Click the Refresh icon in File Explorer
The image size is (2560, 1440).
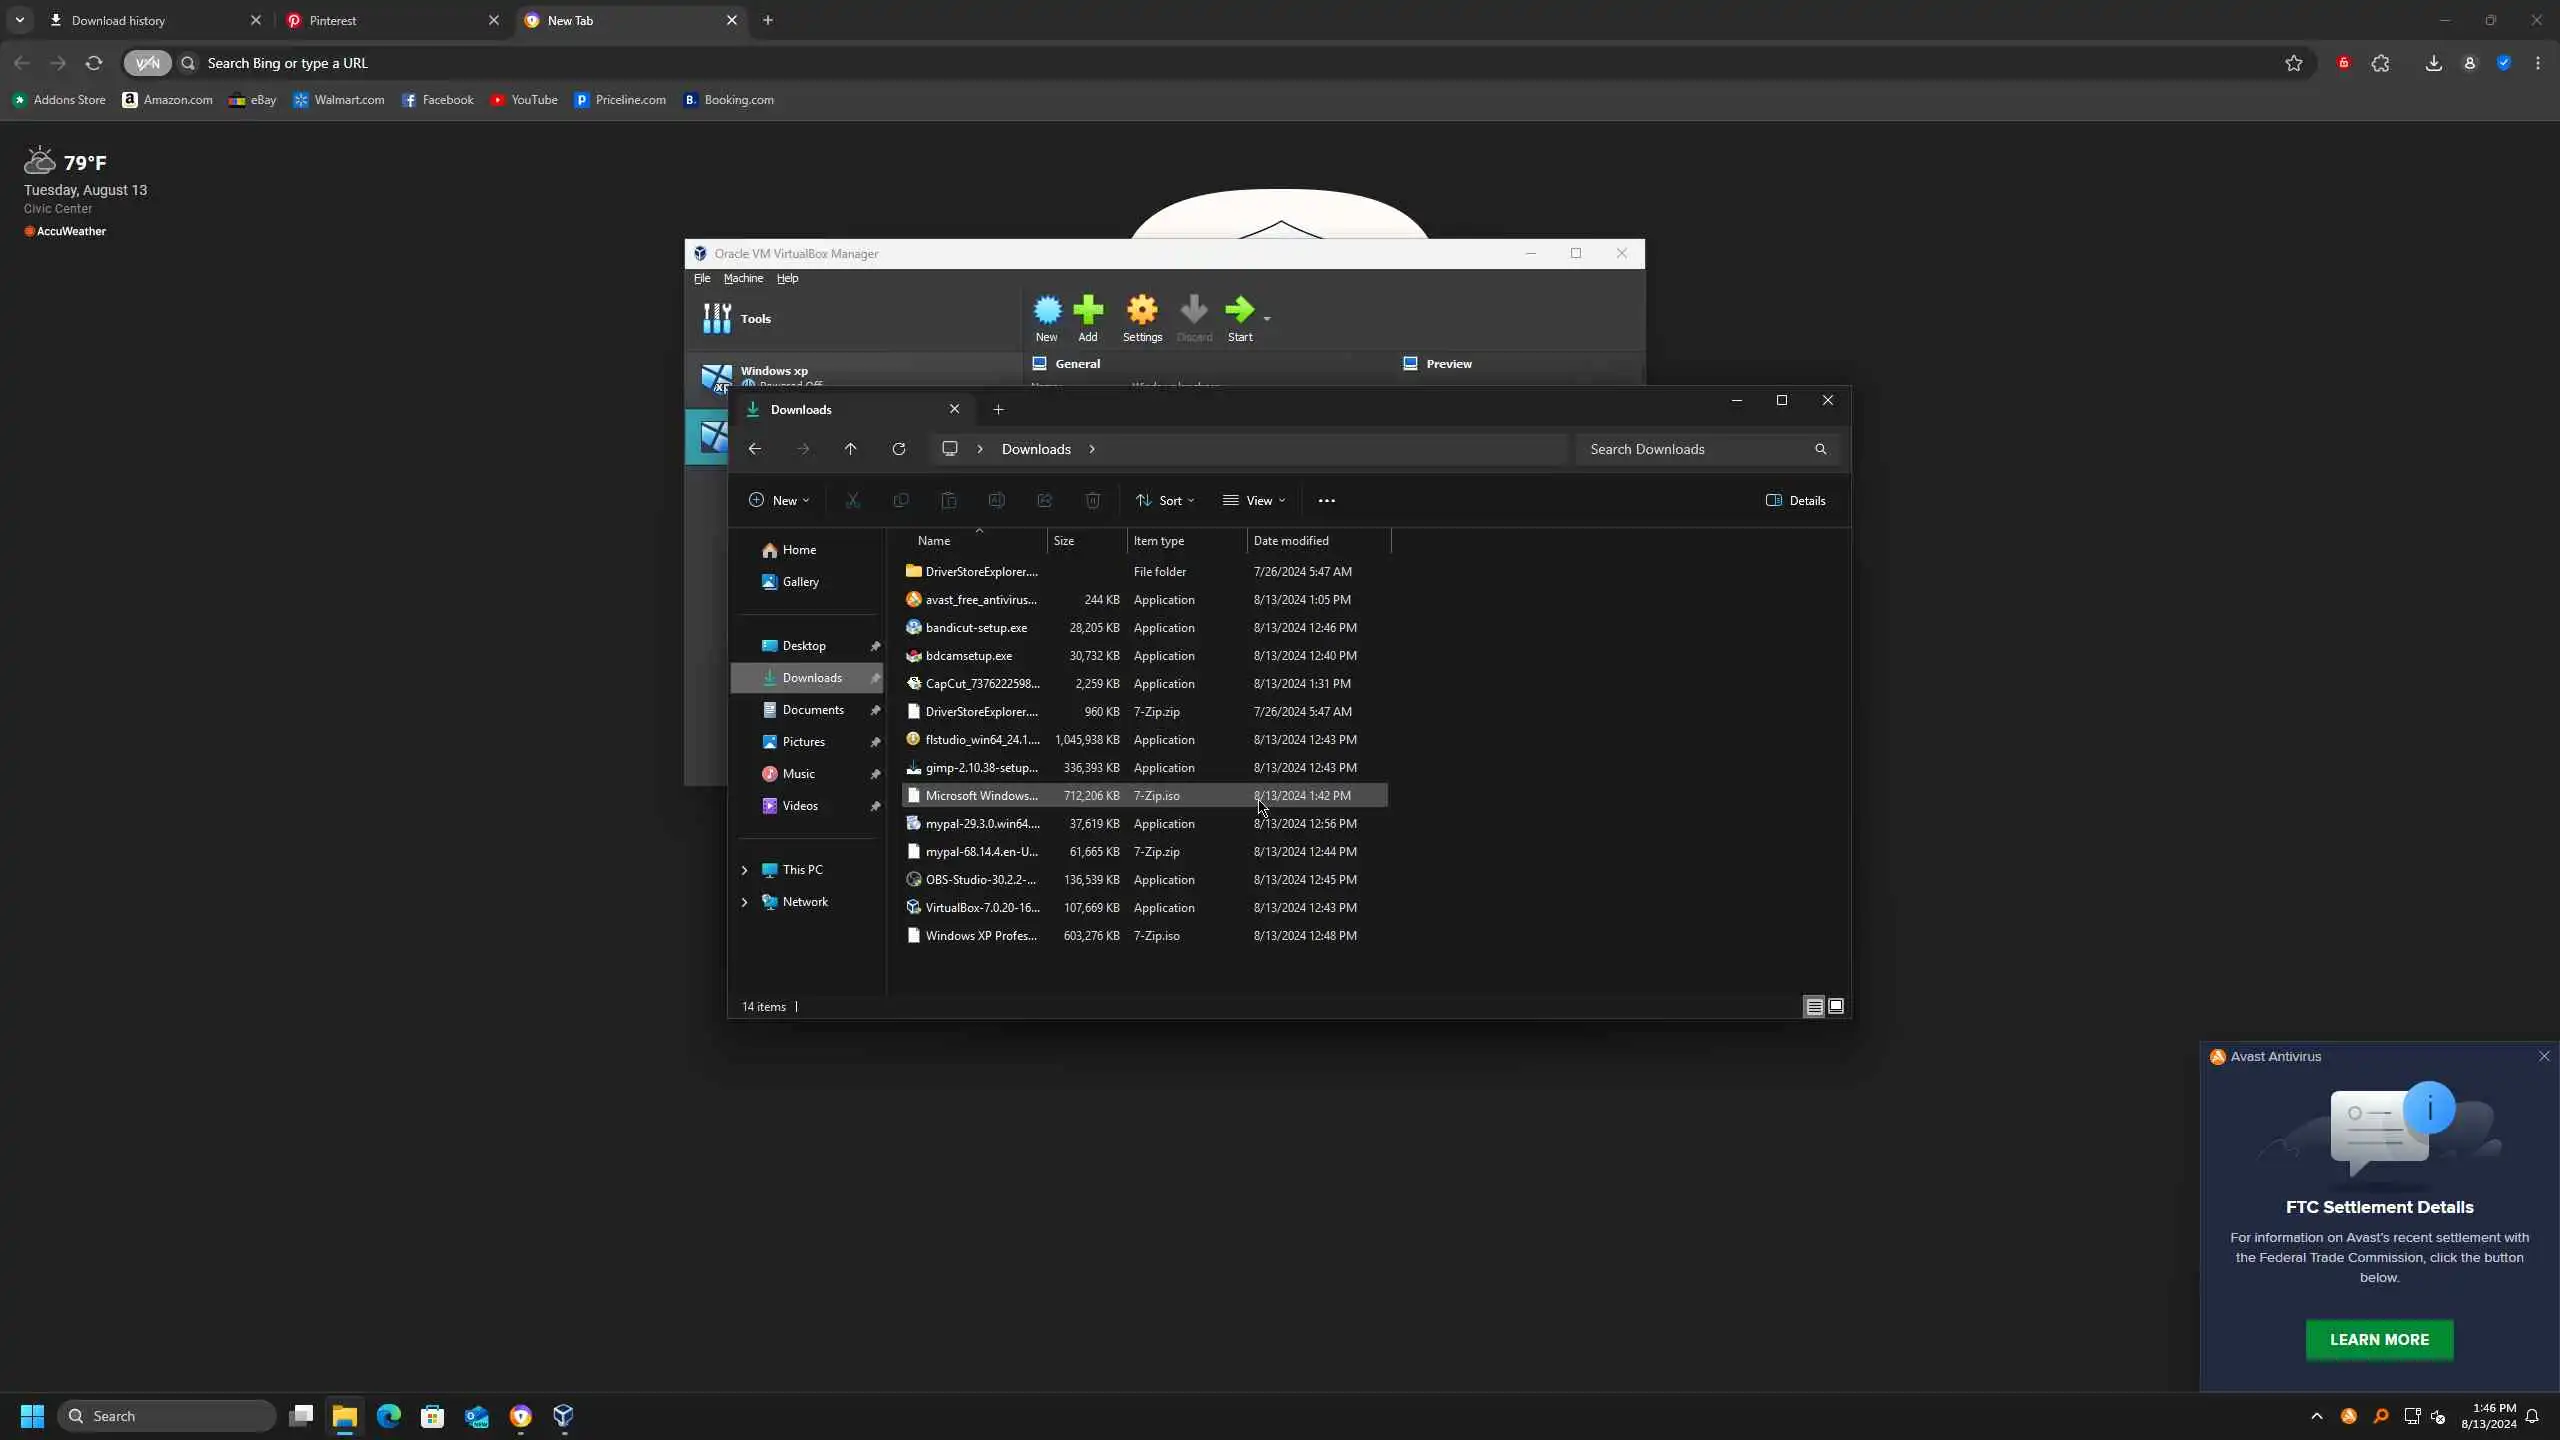point(899,449)
